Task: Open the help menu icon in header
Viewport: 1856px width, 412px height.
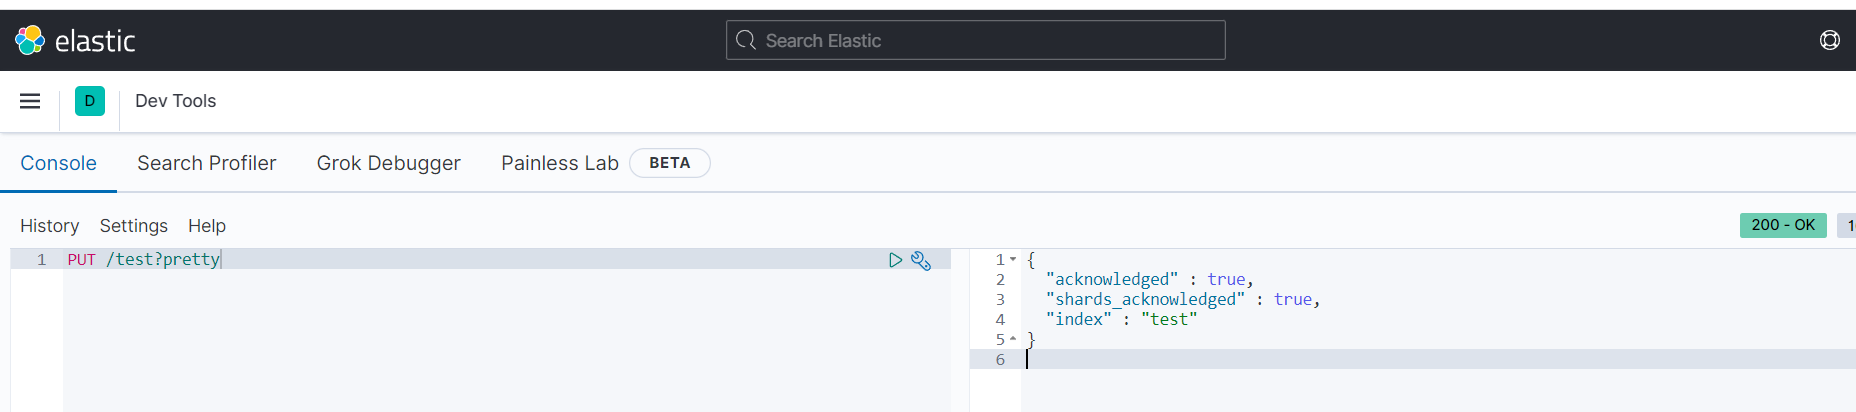Action: pyautogui.click(x=1829, y=40)
